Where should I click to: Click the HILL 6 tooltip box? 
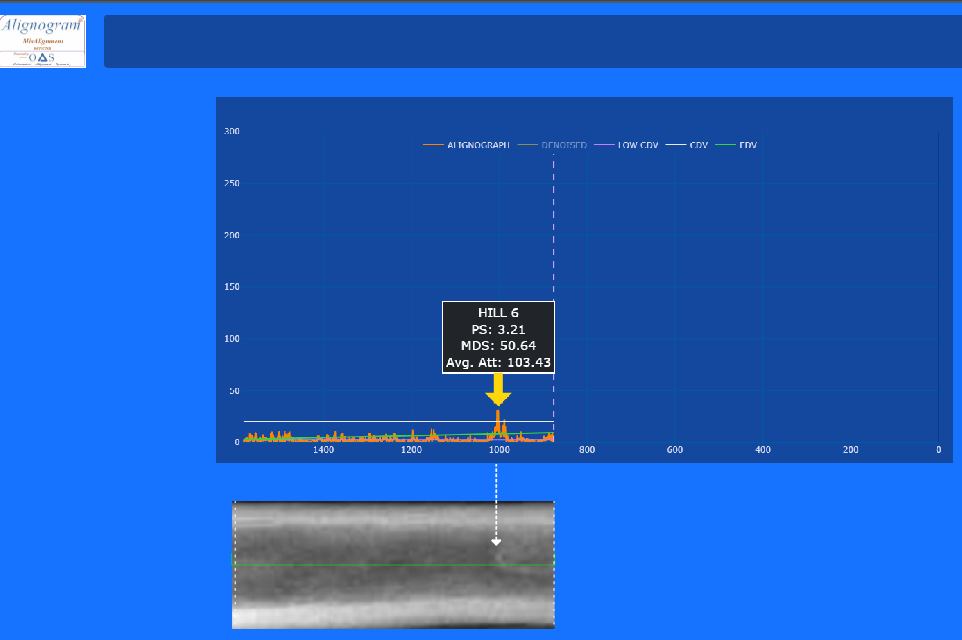click(498, 337)
